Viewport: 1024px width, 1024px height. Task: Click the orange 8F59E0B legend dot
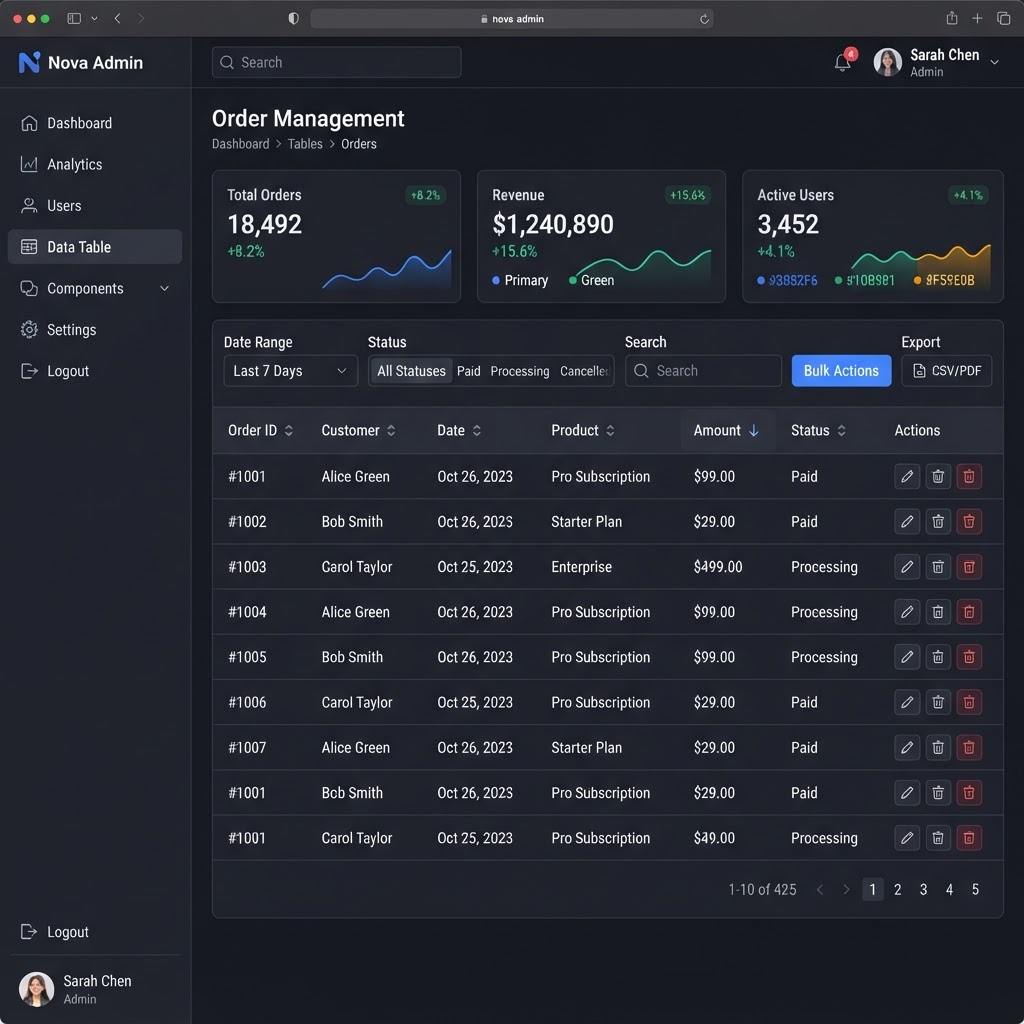point(917,280)
